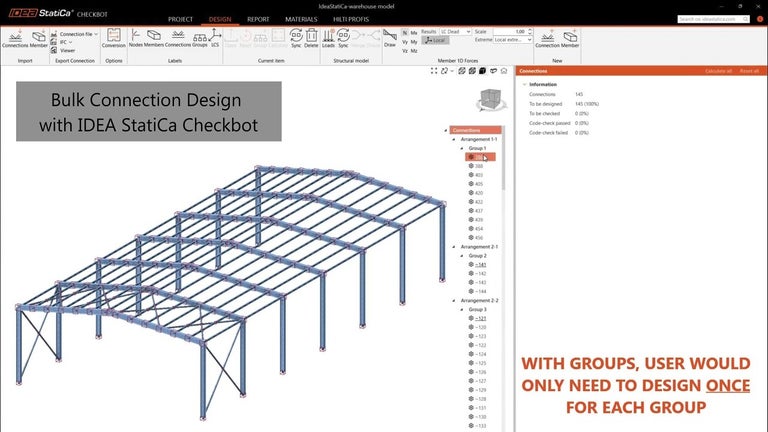Click the Draw forces icon
Screen dimensions: 768x432
[390, 39]
